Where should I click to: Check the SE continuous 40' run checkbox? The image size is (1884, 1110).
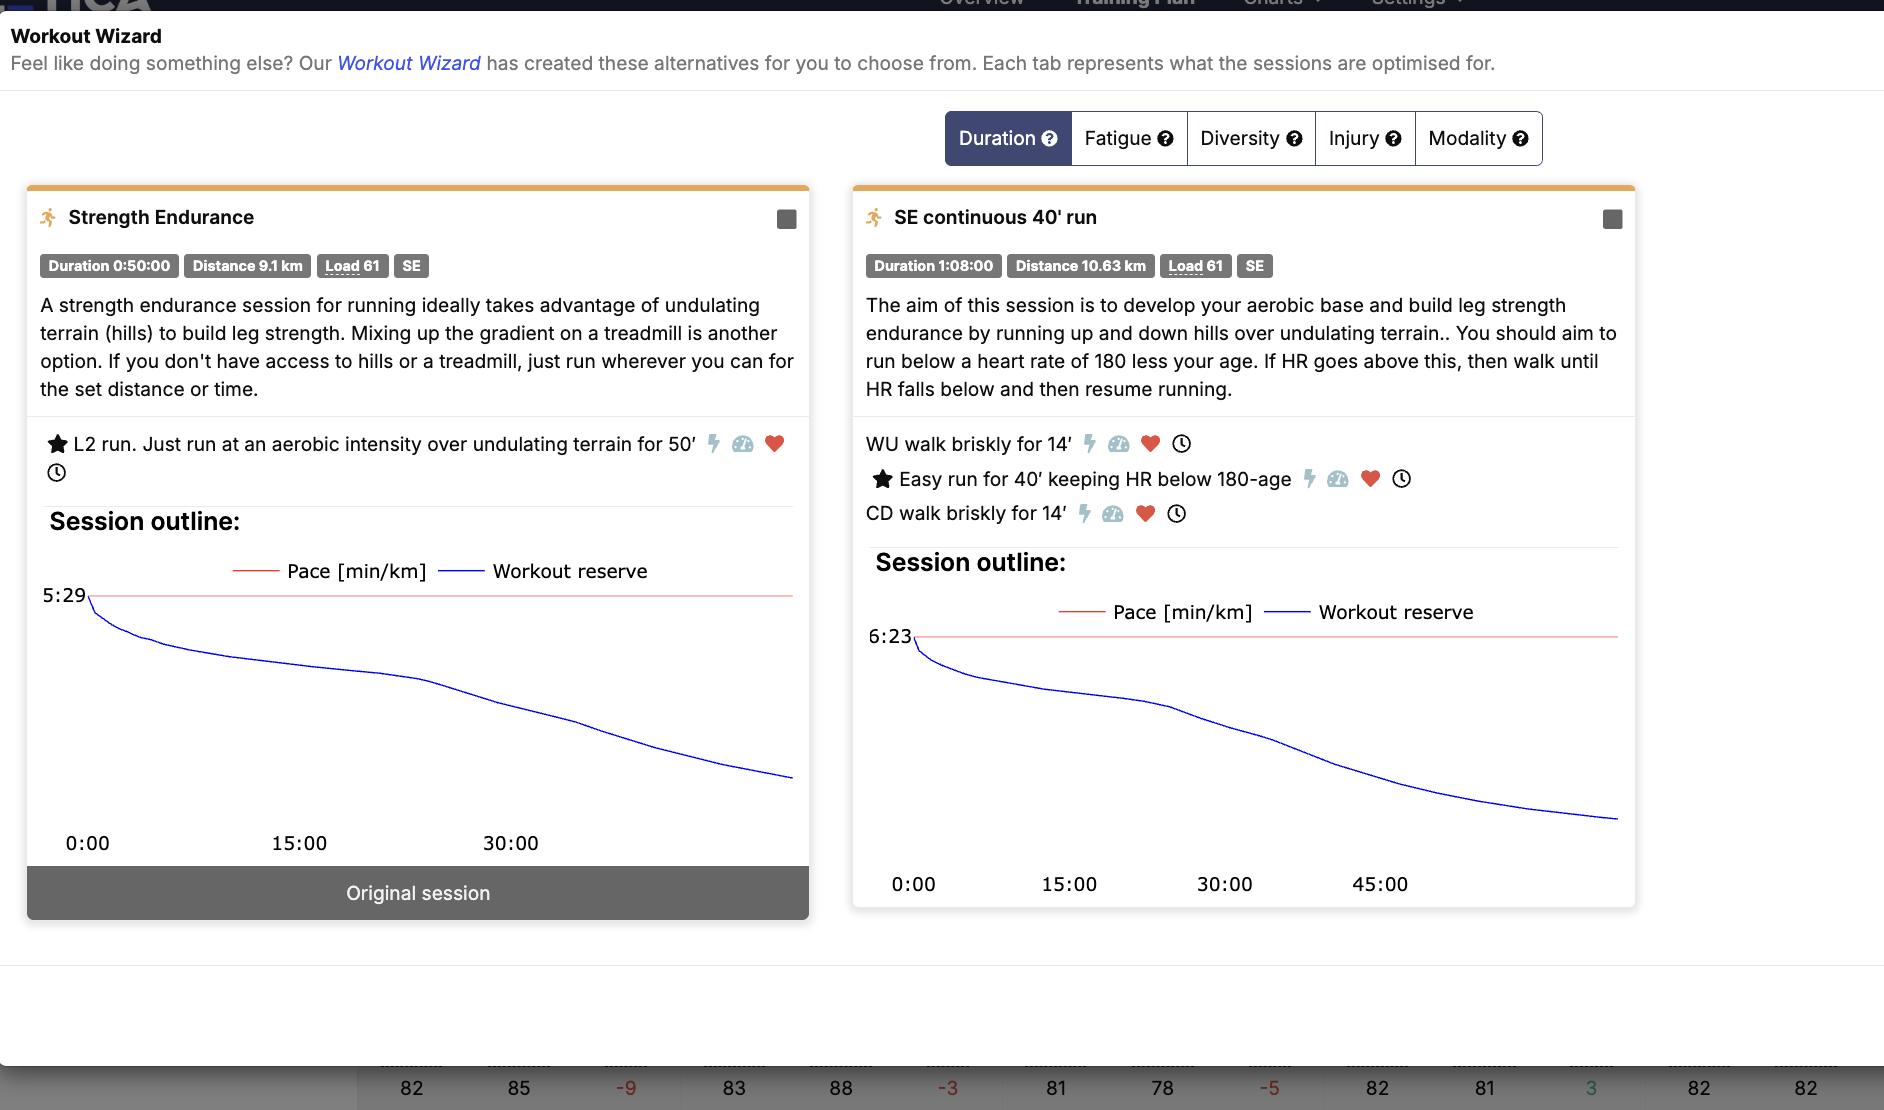point(1613,219)
